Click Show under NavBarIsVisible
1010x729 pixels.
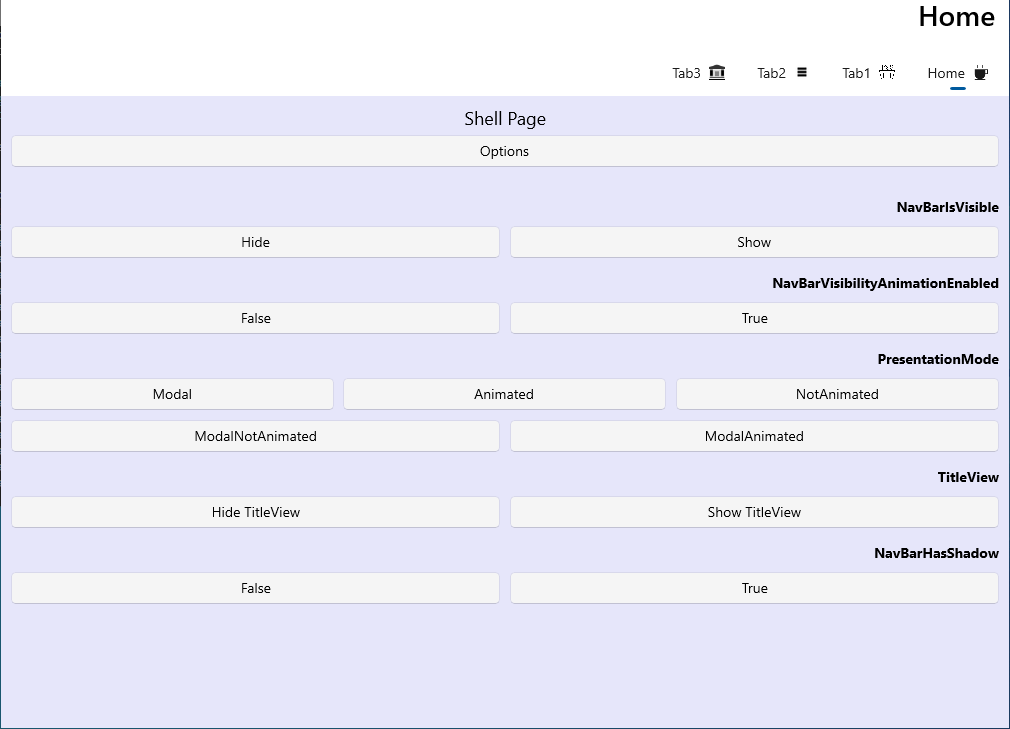pyautogui.click(x=754, y=242)
